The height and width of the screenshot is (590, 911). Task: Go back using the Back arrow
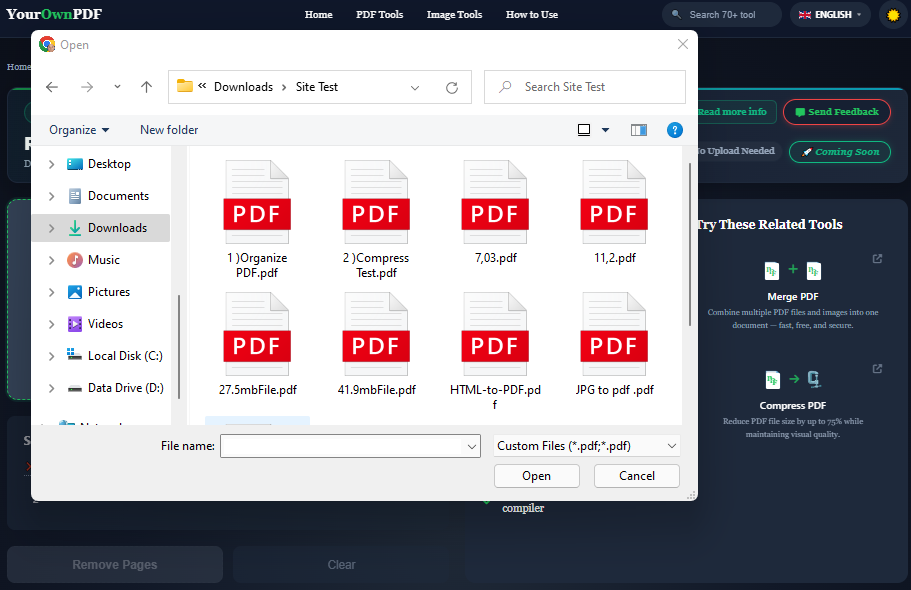pos(52,87)
